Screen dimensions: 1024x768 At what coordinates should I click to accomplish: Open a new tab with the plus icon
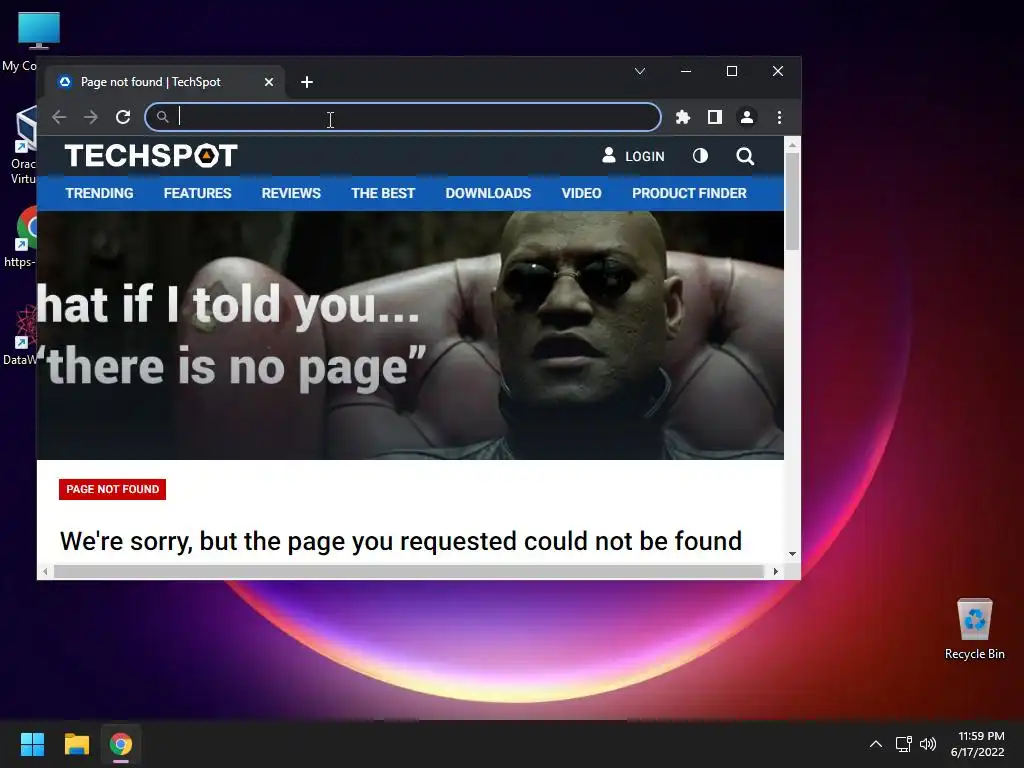(x=307, y=82)
